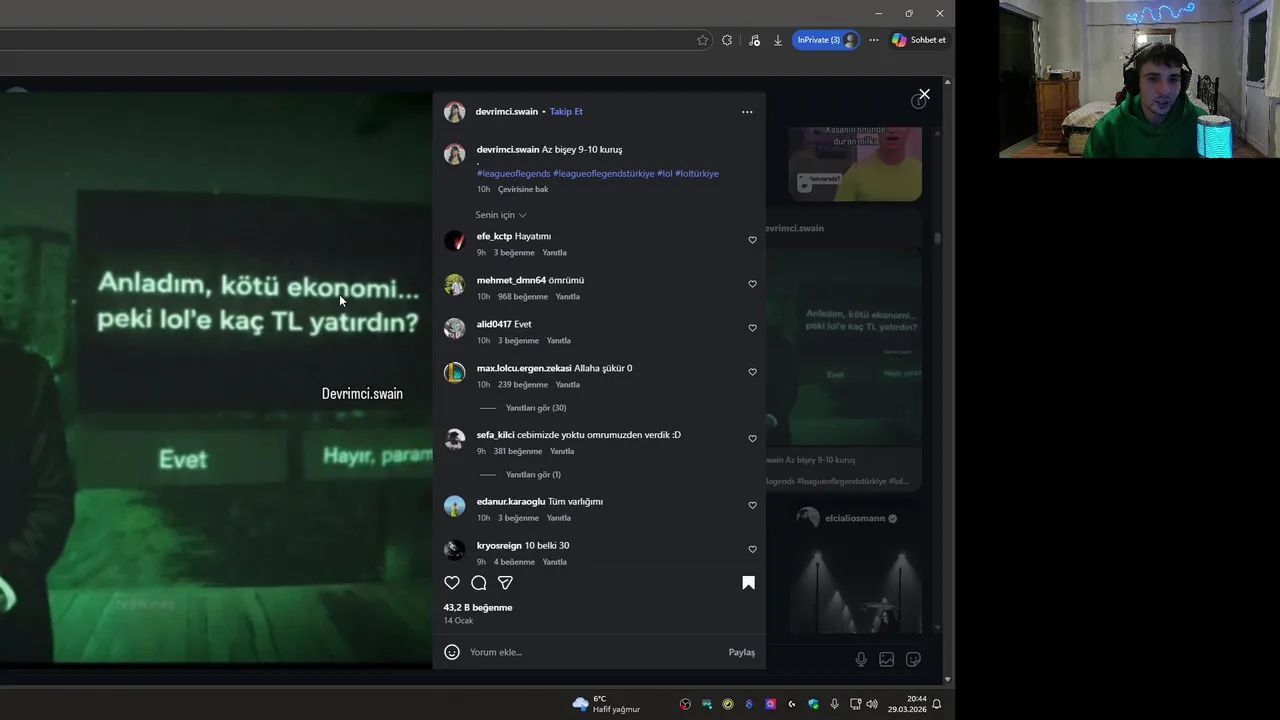This screenshot has height=720, width=1280.
Task: Reply to max.lolcu.ergen.zekasi comment
Action: [567, 385]
